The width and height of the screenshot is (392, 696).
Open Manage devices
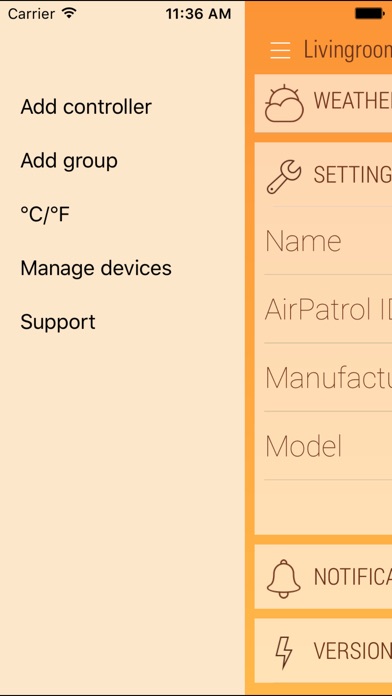click(96, 268)
